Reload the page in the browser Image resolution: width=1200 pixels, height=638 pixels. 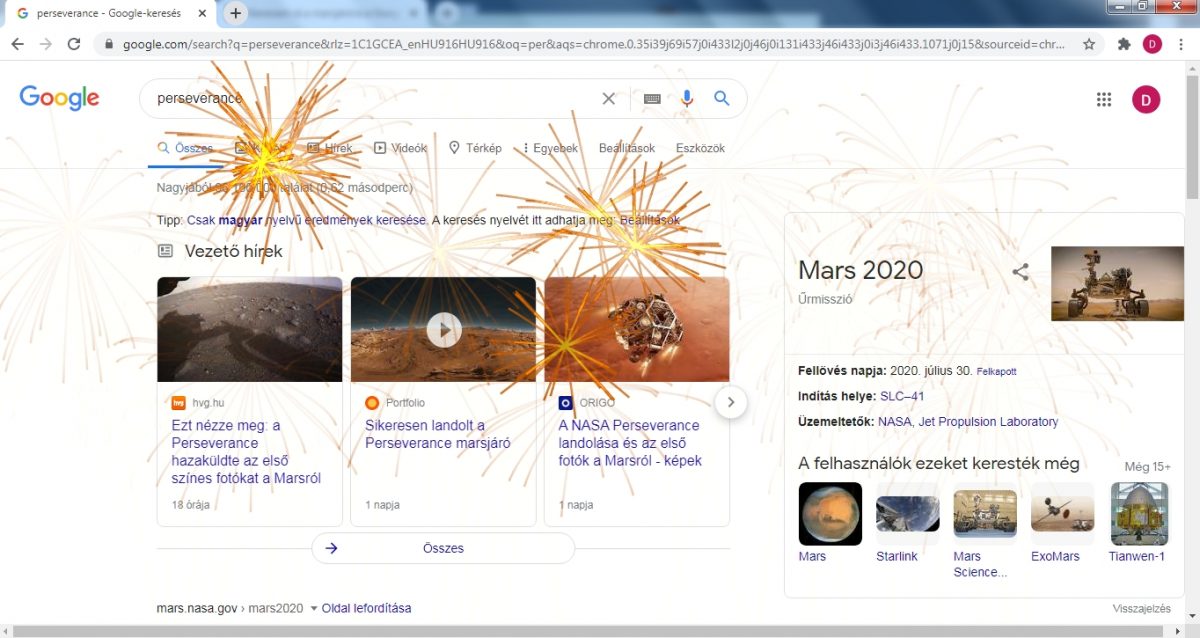coord(73,44)
